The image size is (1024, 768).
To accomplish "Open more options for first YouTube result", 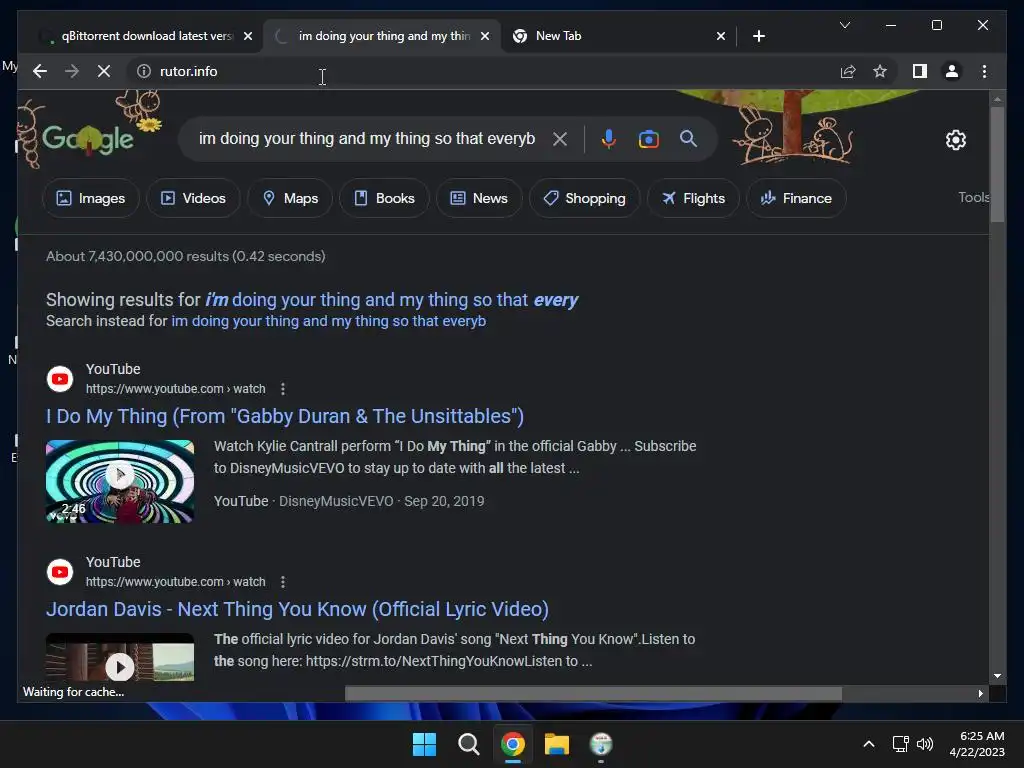I will tap(283, 389).
